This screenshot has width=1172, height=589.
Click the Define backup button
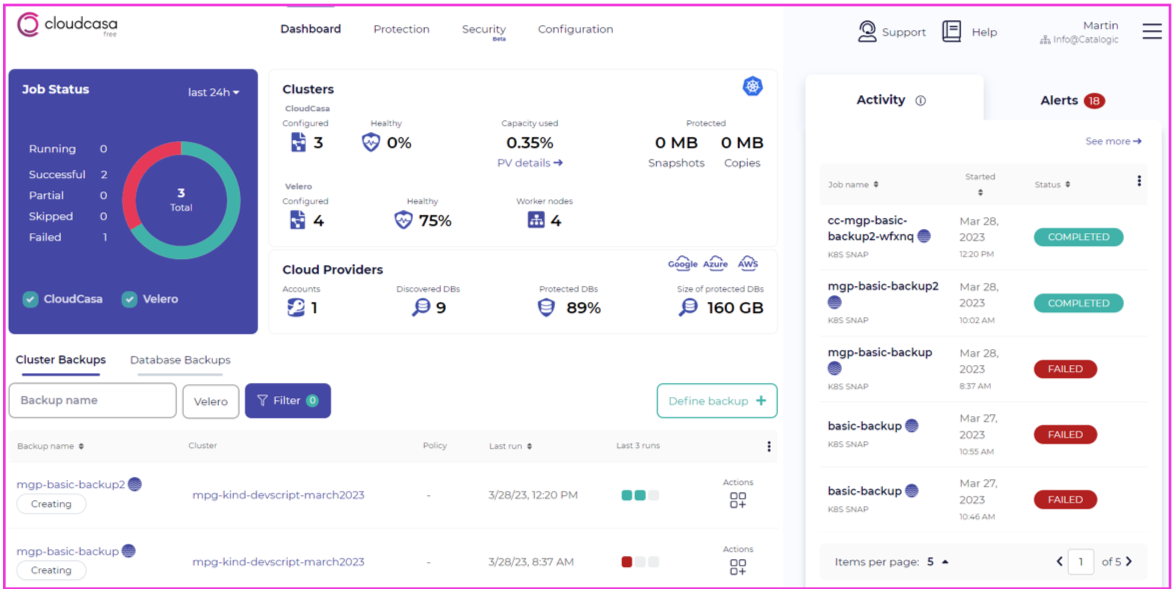pos(716,400)
